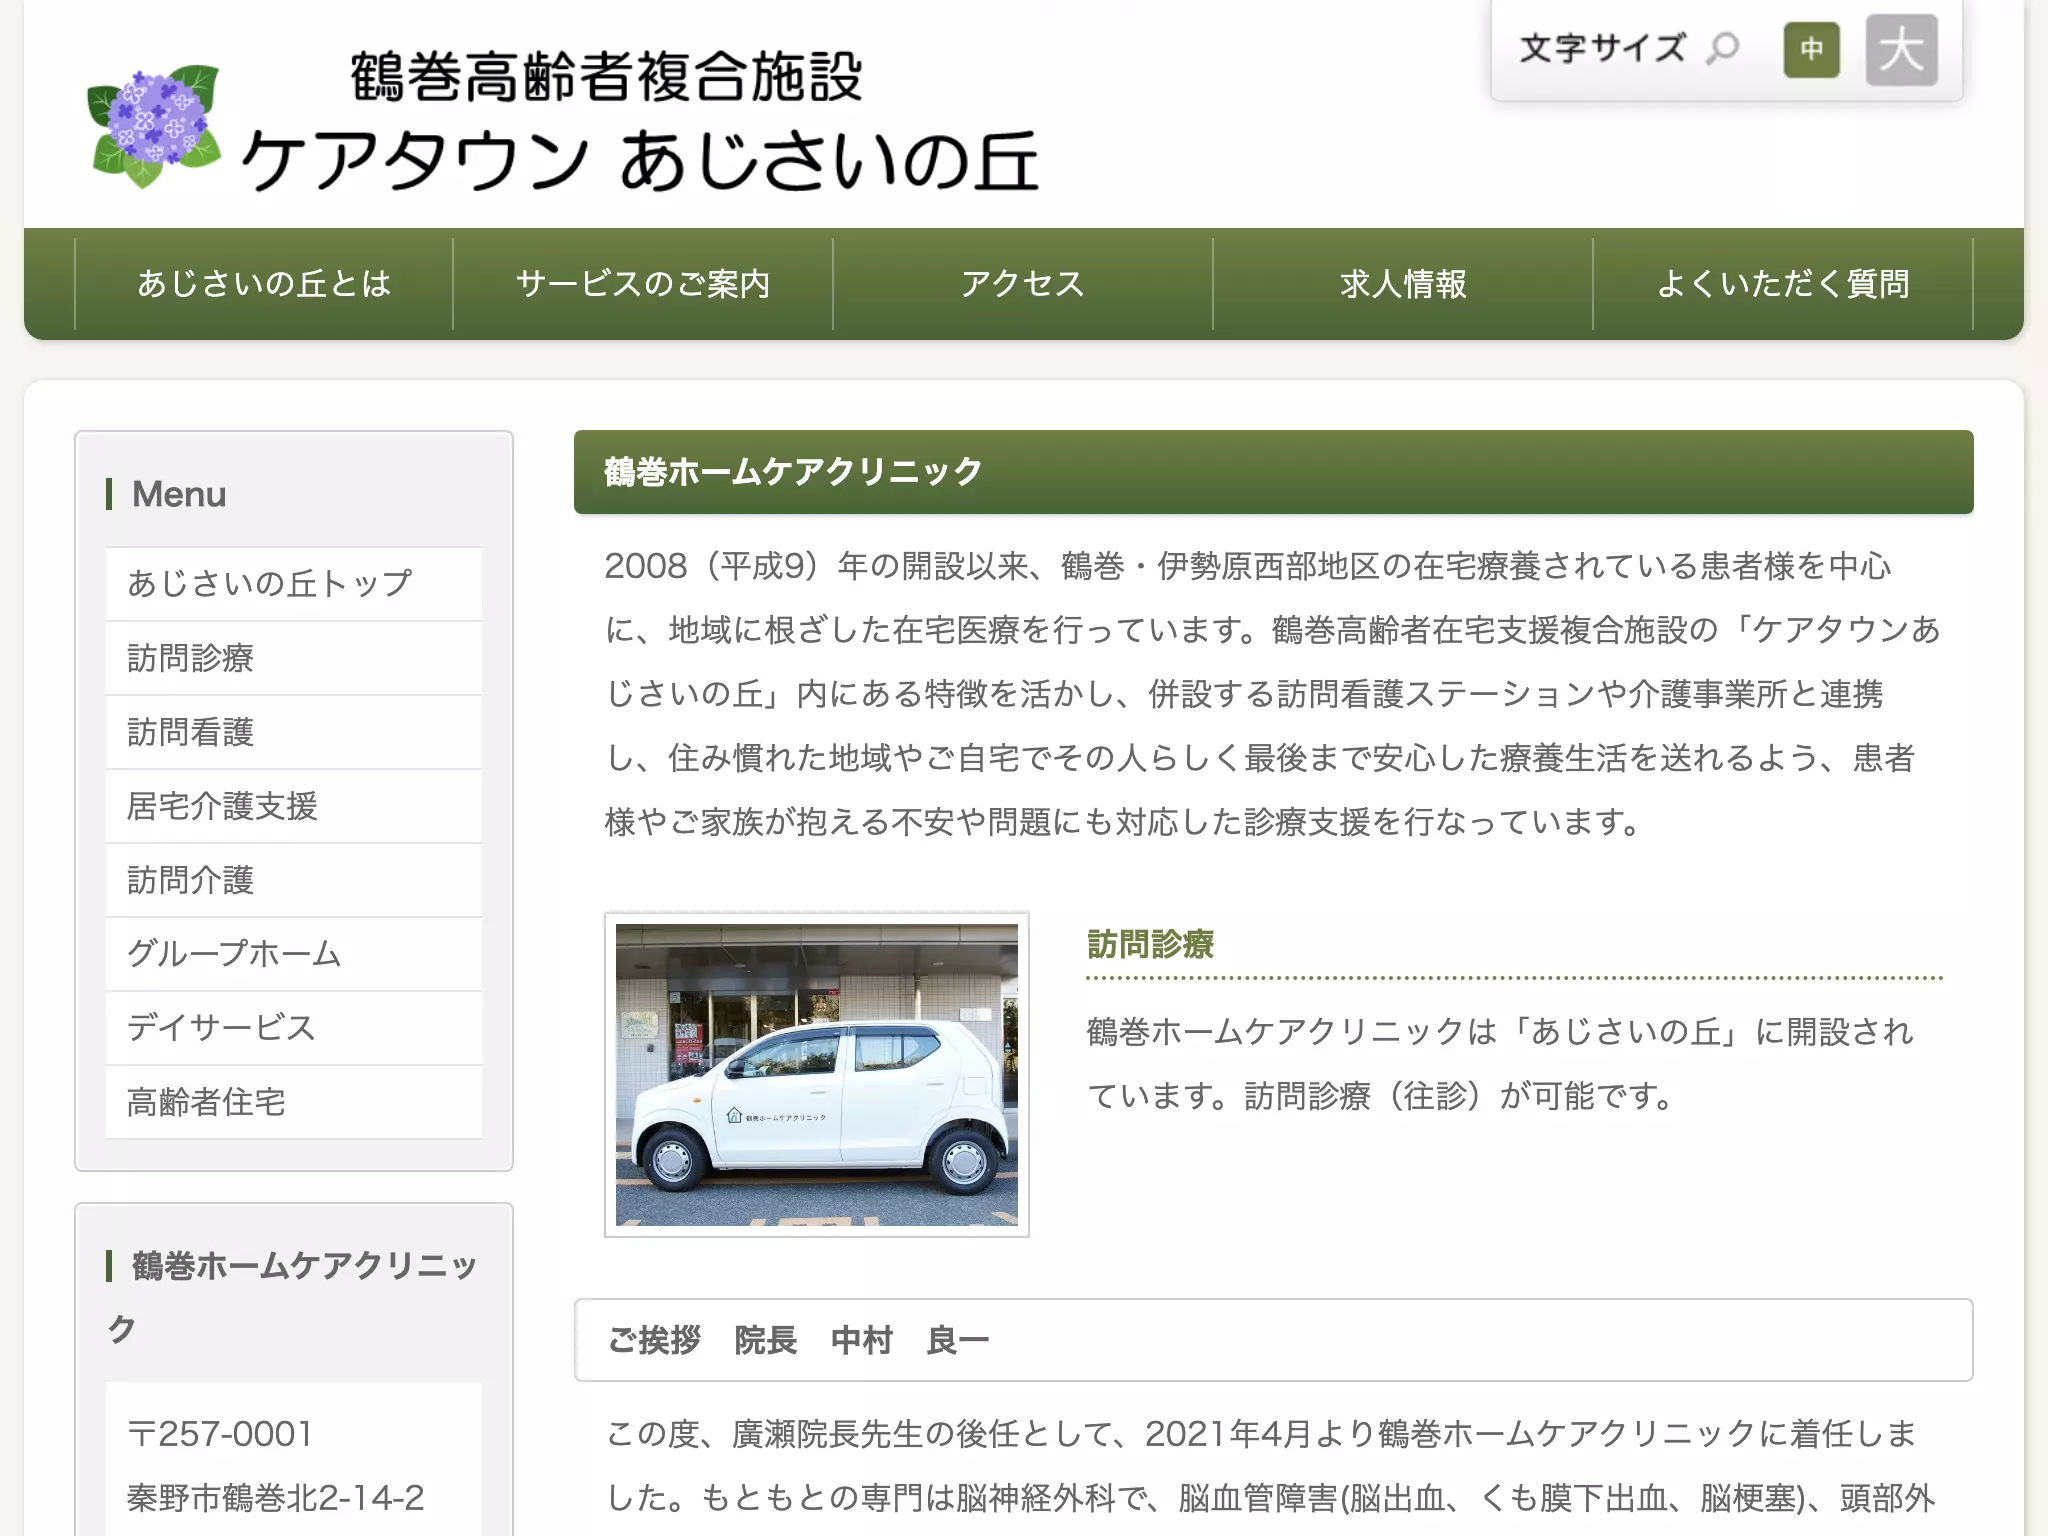Click the 文字サイズ label
This screenshot has width=2048, height=1536.
[x=1602, y=48]
